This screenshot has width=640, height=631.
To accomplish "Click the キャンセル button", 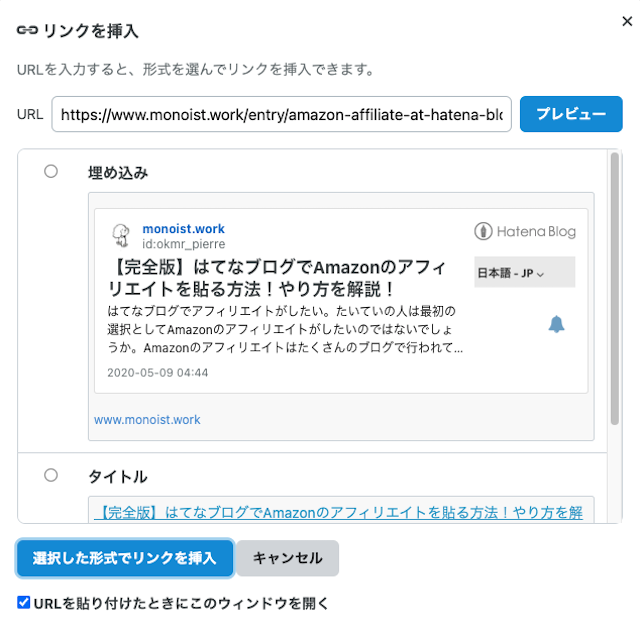I will (287, 558).
